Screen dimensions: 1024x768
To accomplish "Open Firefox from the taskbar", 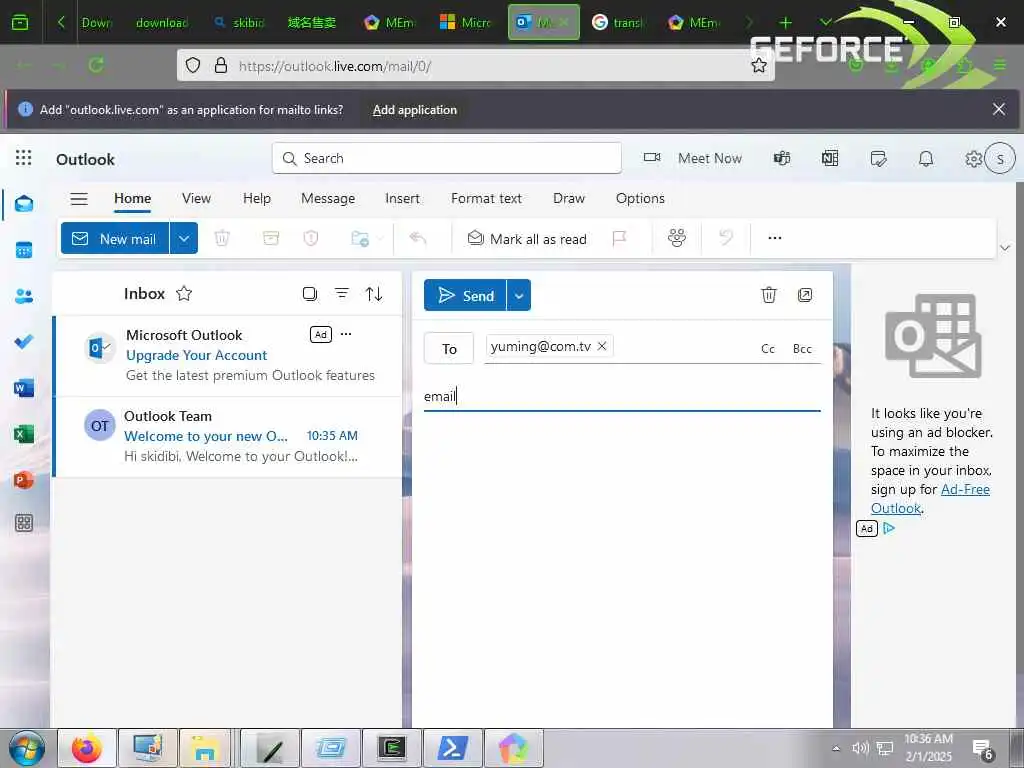I will [87, 748].
